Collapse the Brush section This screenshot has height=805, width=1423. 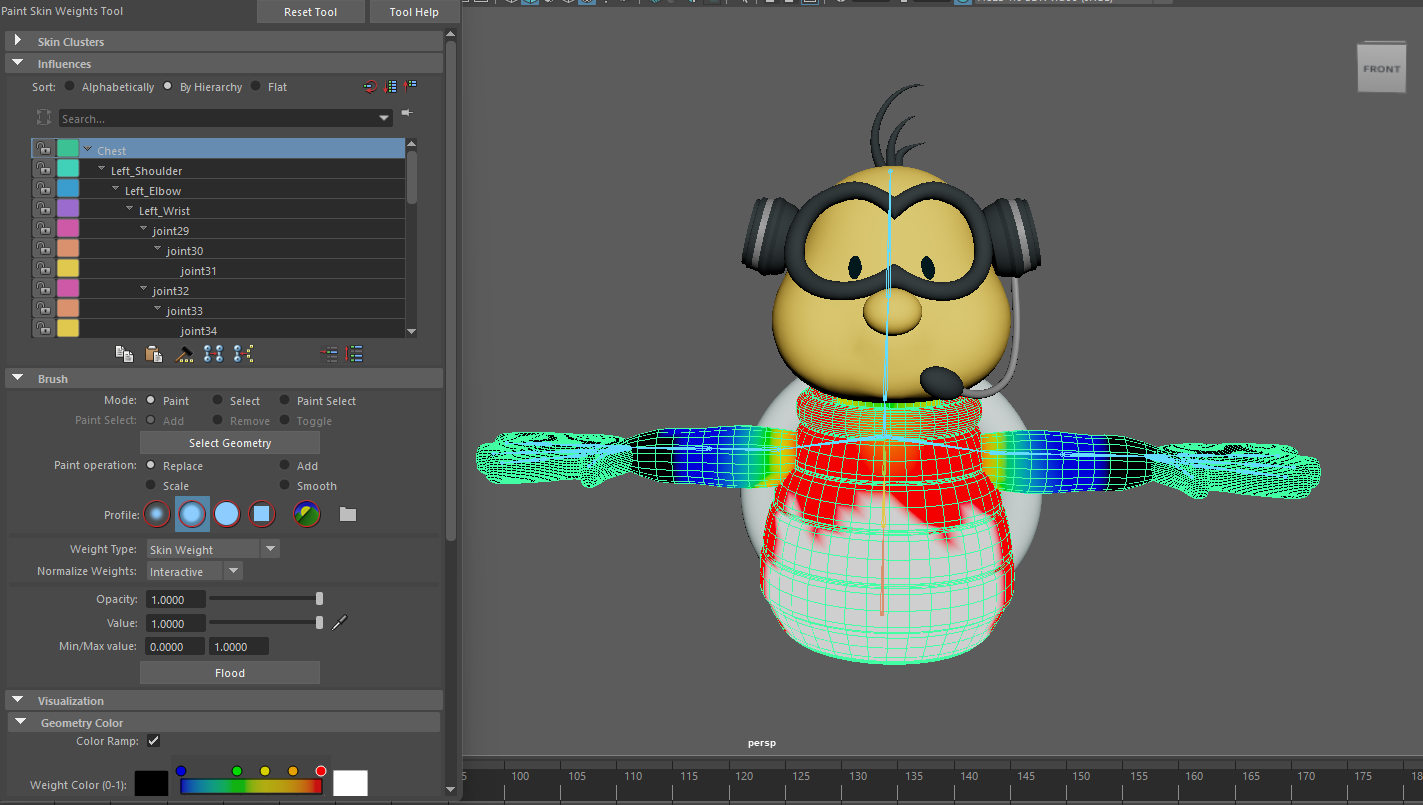[x=17, y=378]
